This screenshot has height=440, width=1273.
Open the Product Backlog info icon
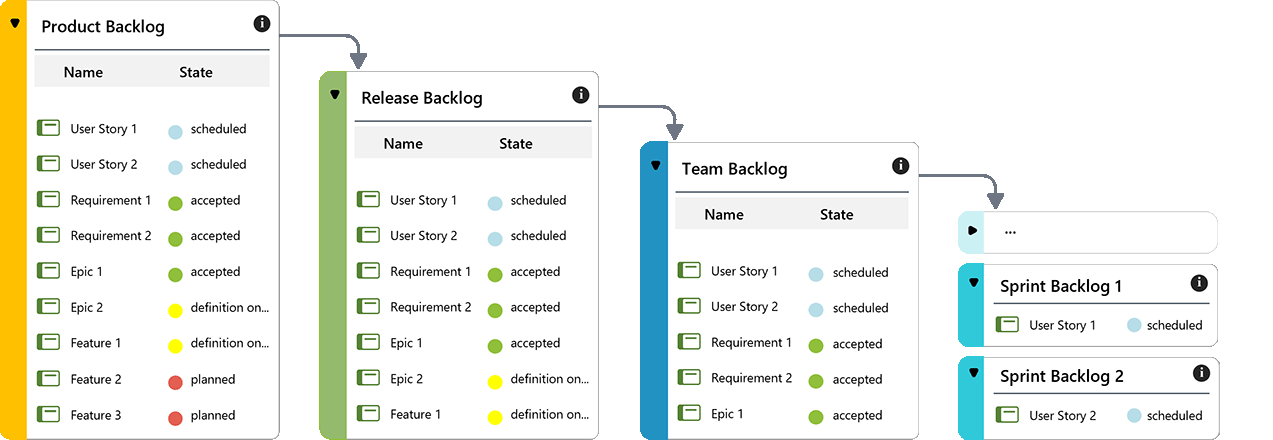[x=262, y=23]
